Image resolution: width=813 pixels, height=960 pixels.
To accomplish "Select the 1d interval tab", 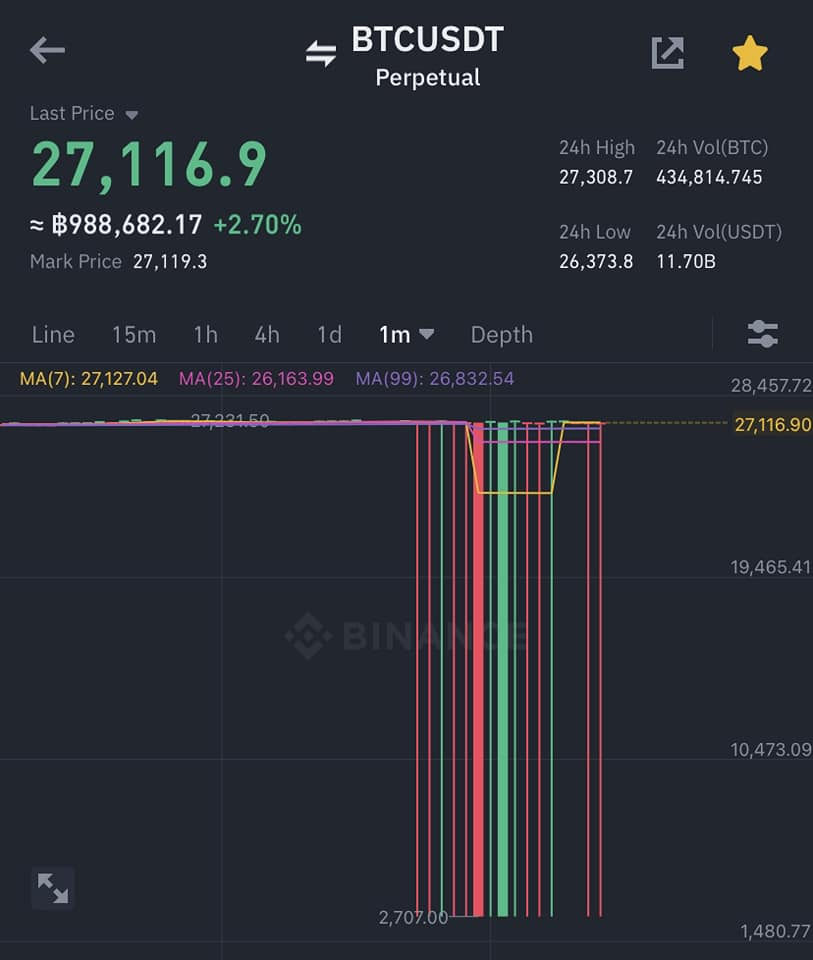I will point(329,334).
